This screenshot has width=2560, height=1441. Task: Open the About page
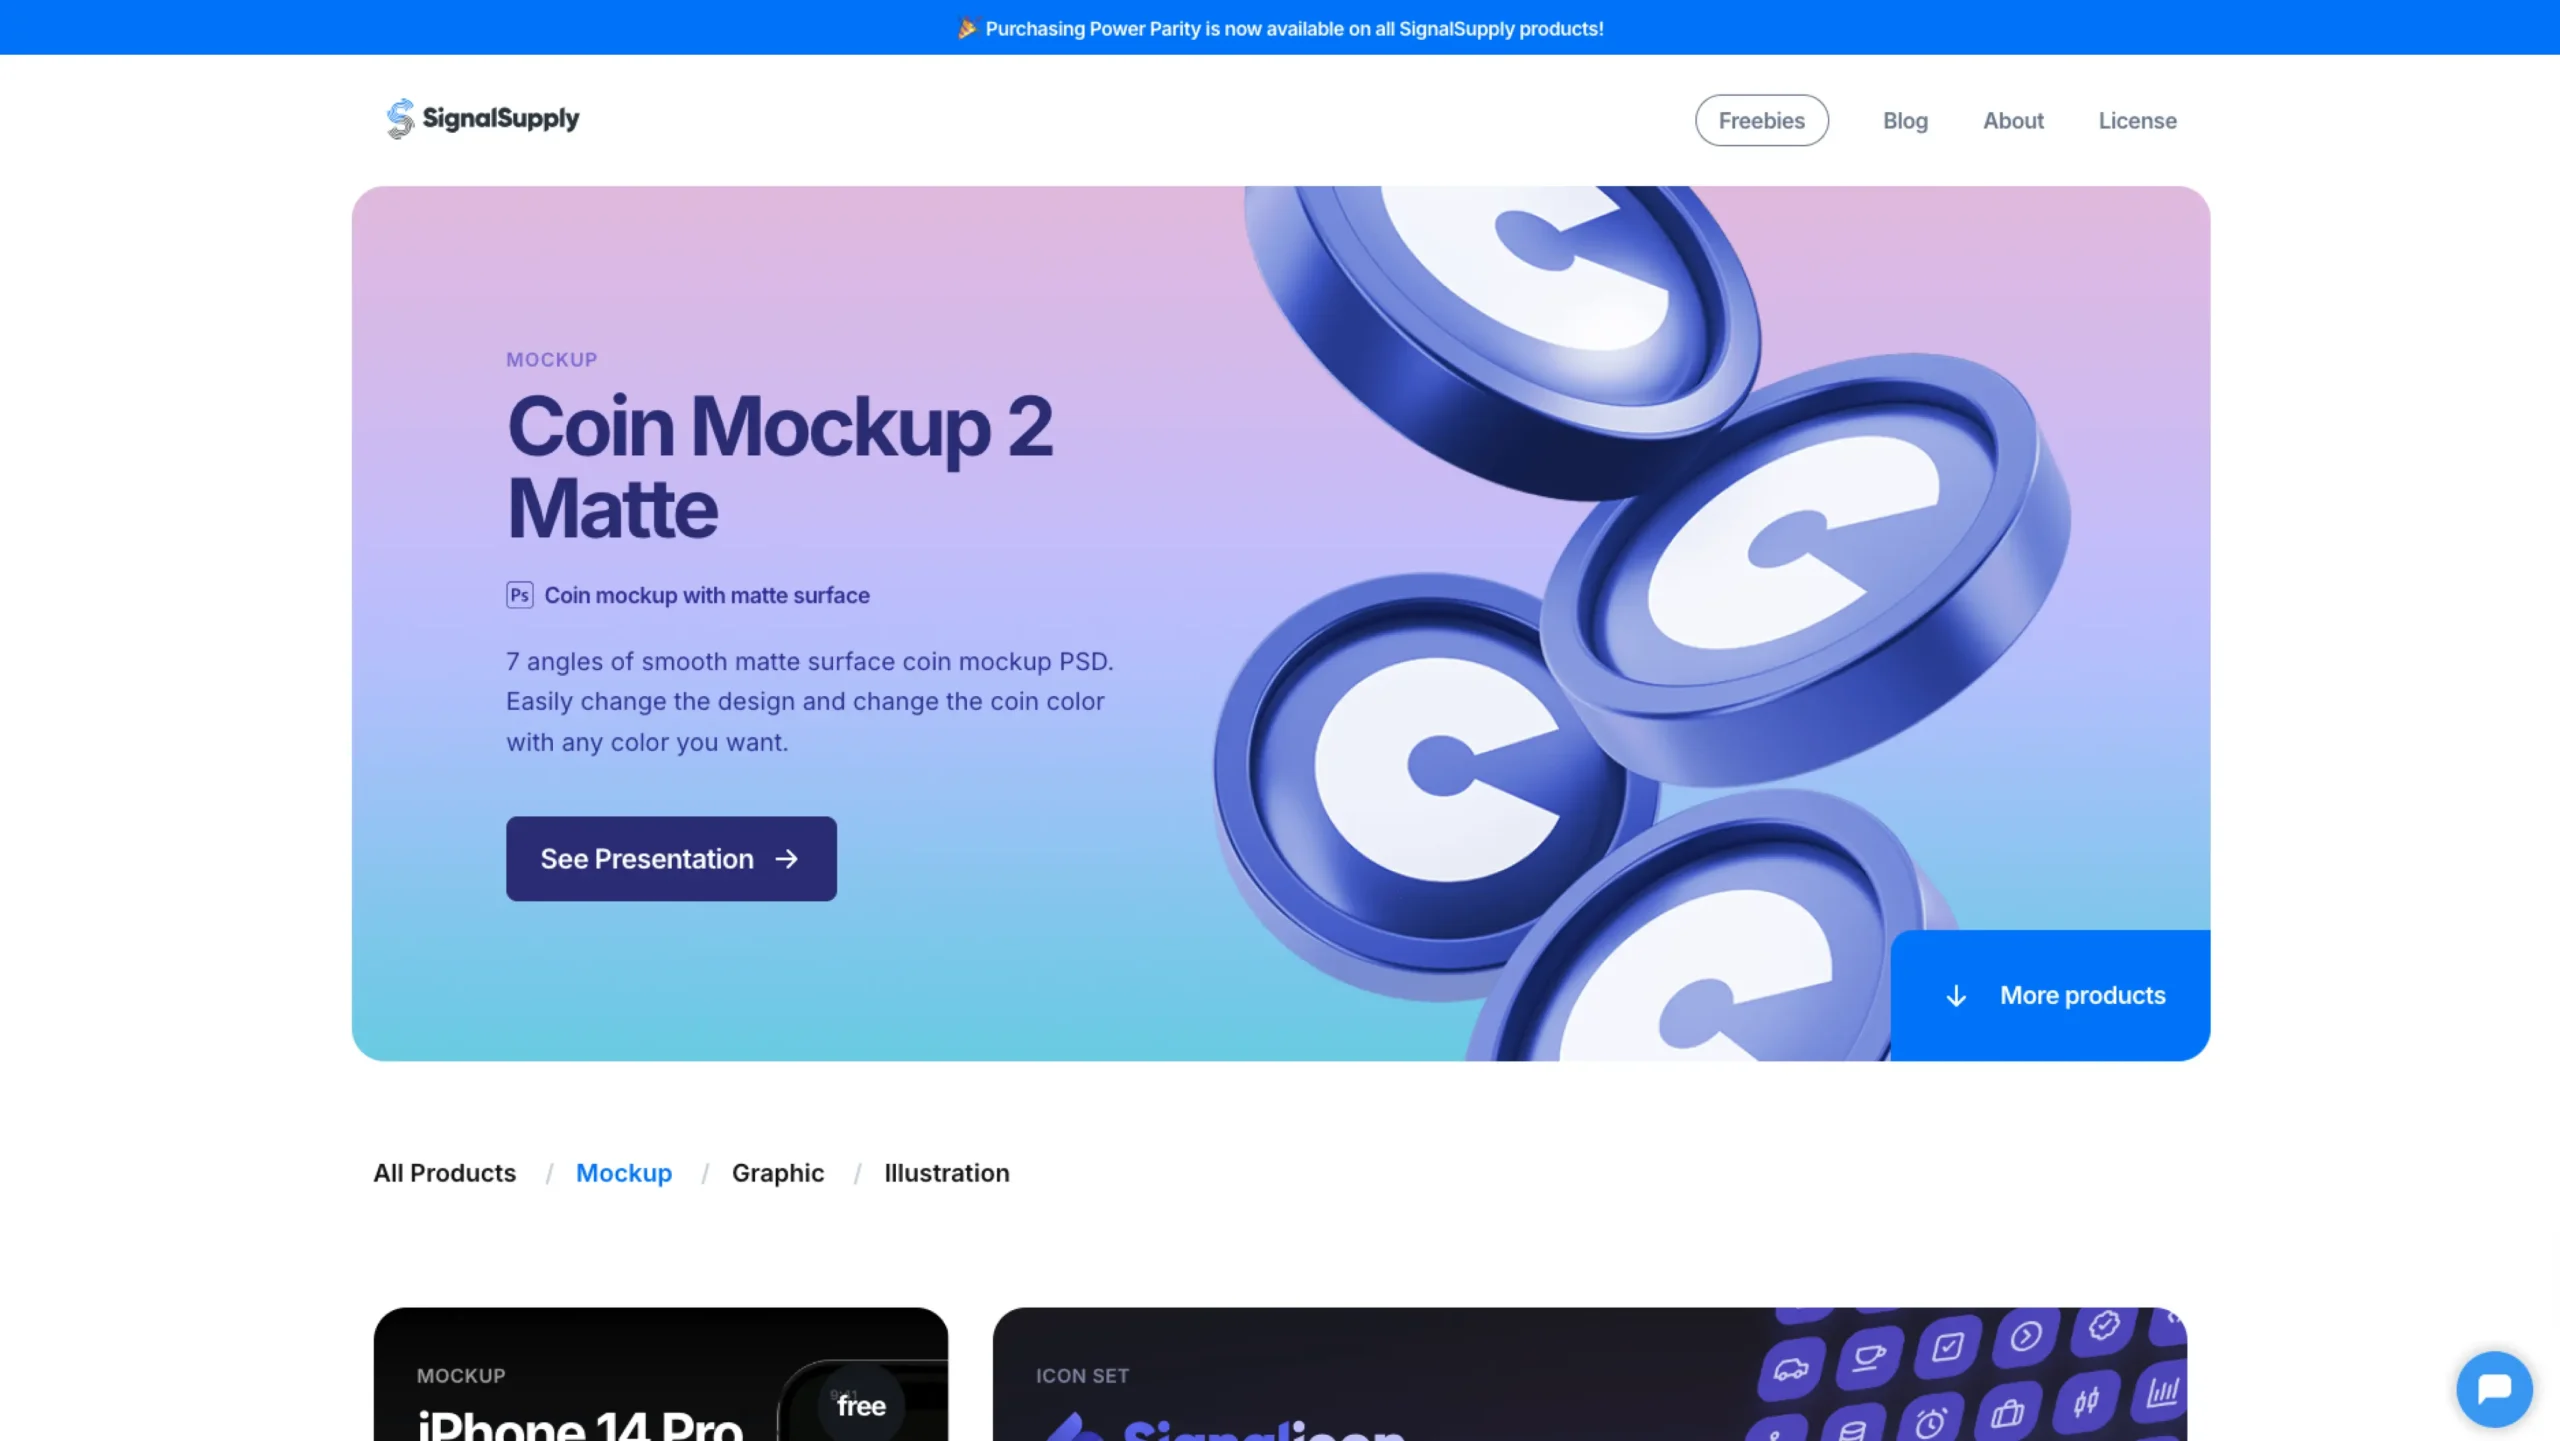2013,120
